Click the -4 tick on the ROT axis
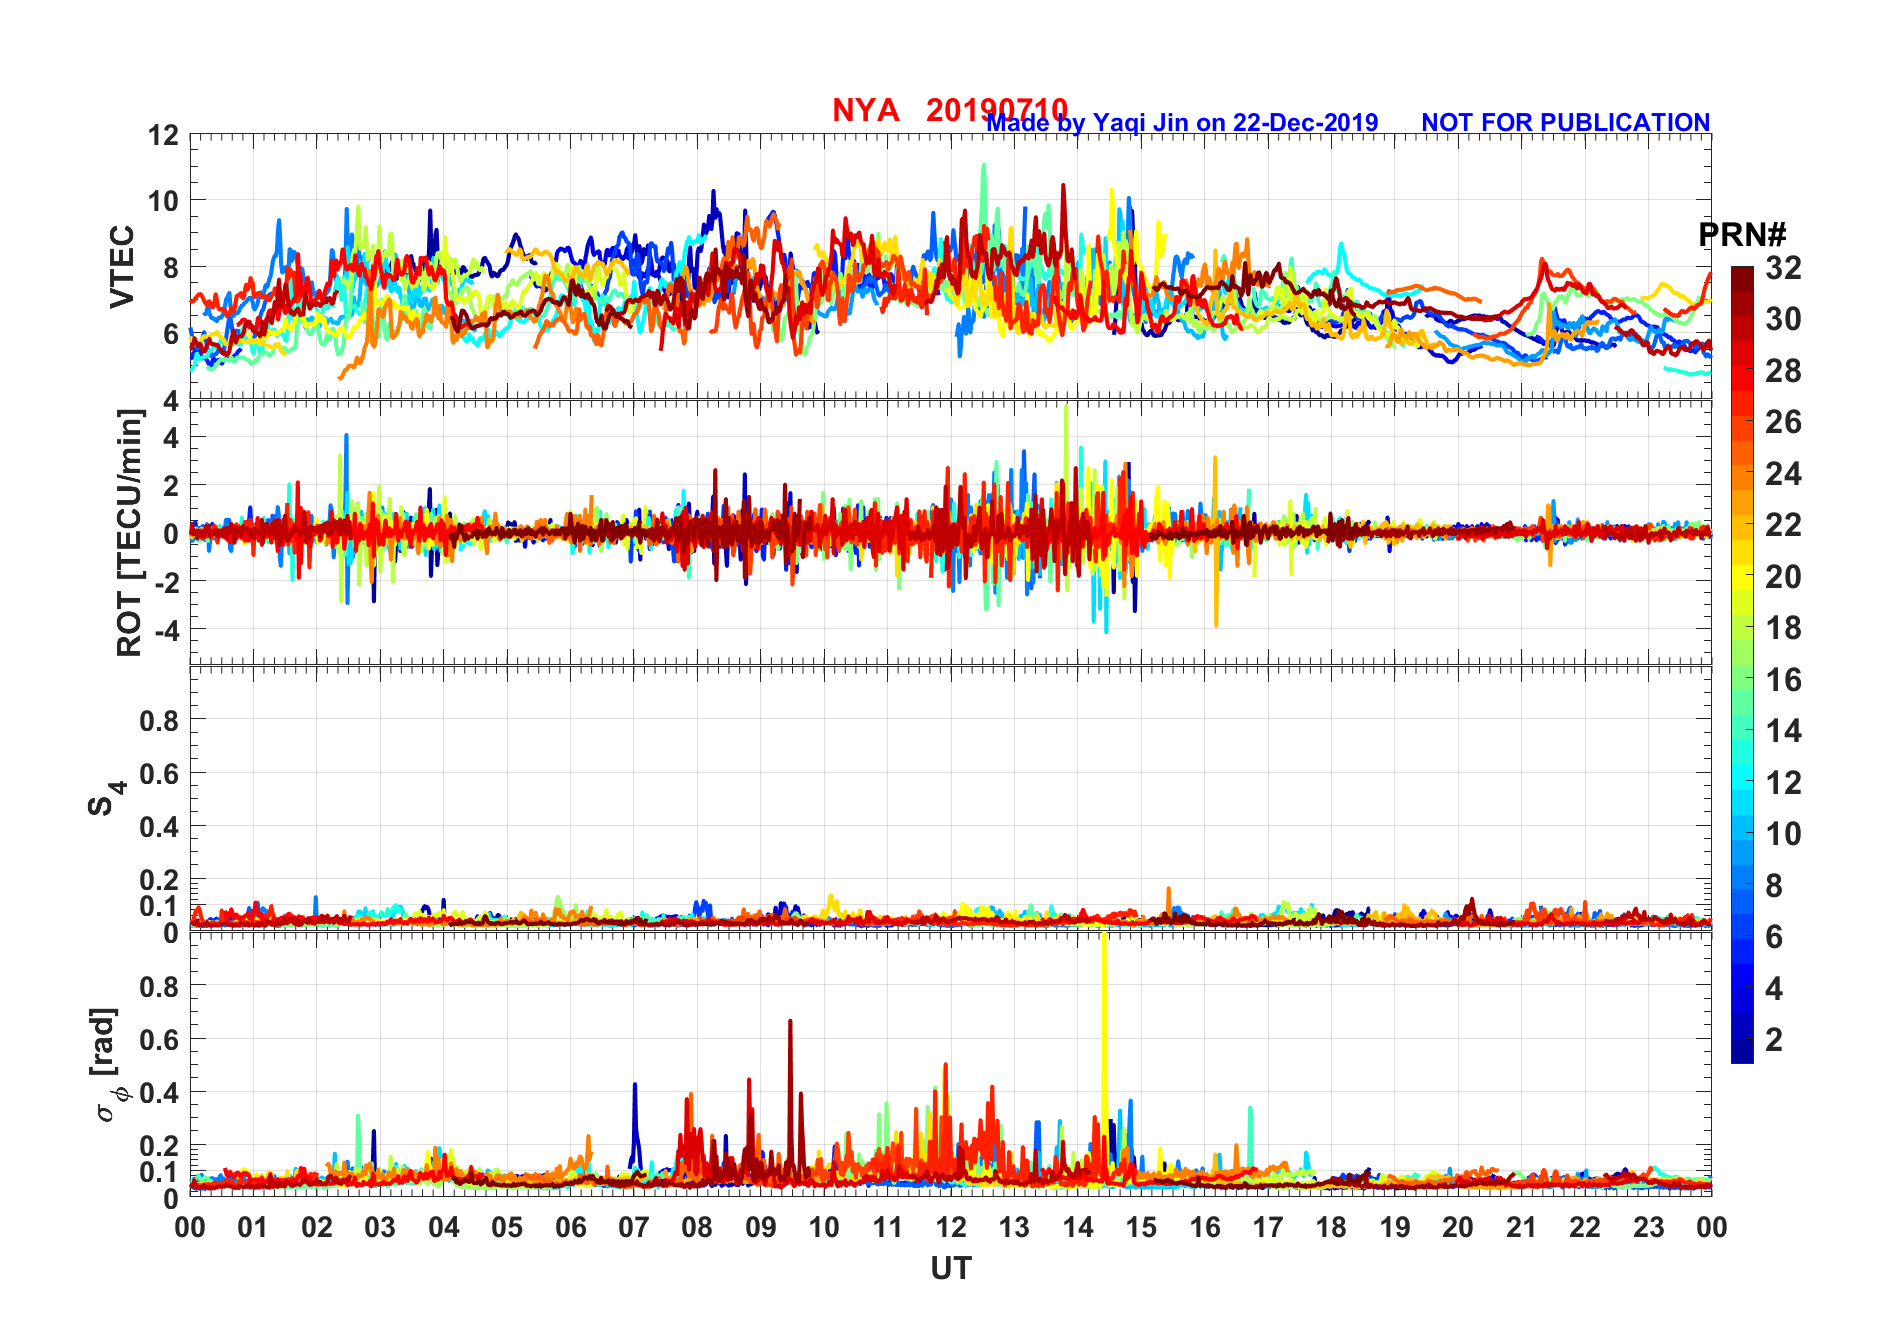The width and height of the screenshot is (1902, 1330). point(166,630)
